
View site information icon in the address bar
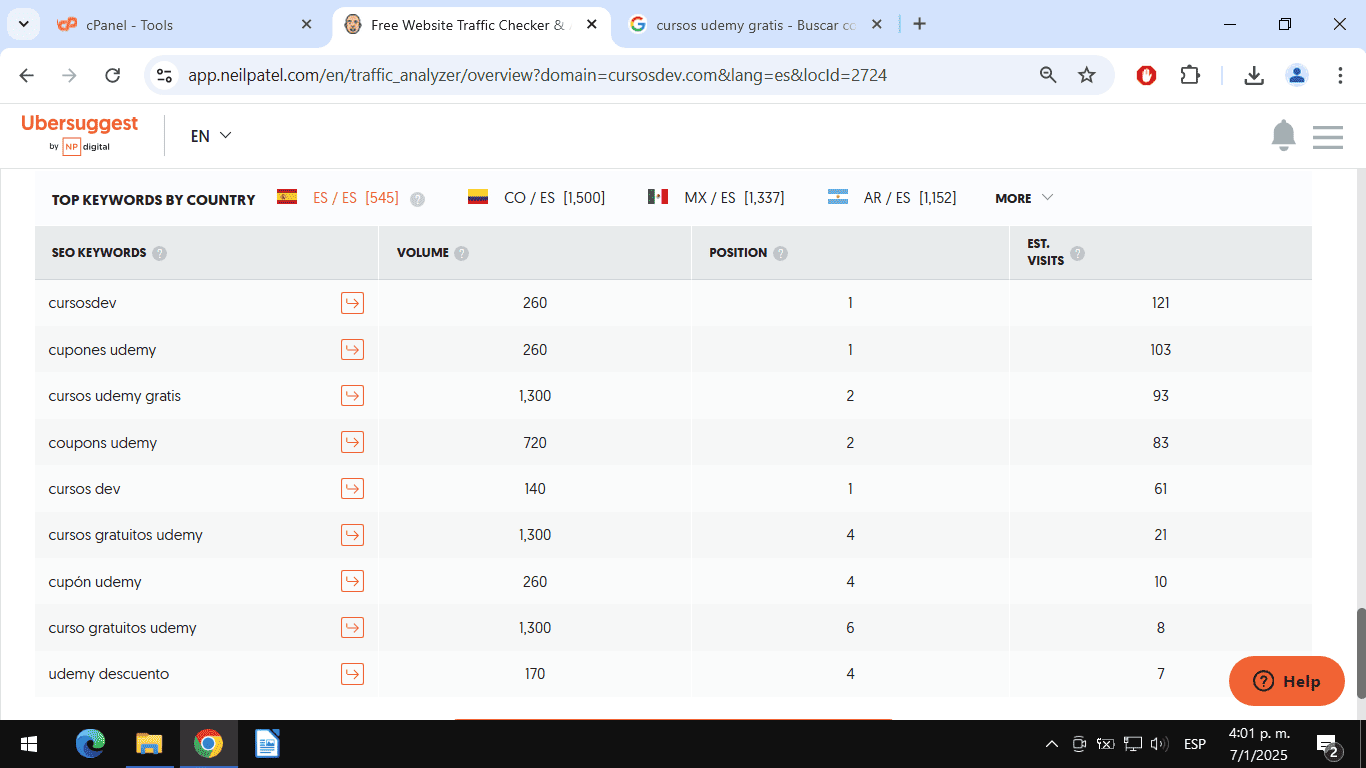click(166, 75)
